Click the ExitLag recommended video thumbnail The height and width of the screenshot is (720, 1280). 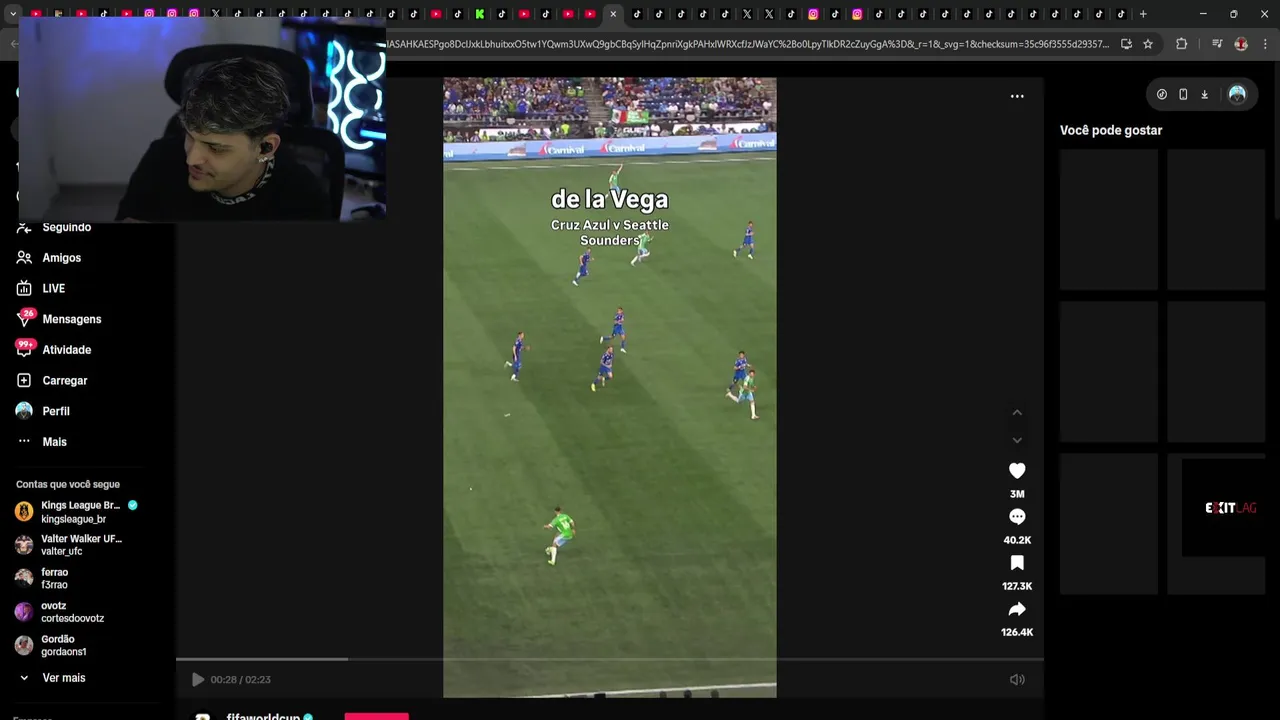[1223, 507]
